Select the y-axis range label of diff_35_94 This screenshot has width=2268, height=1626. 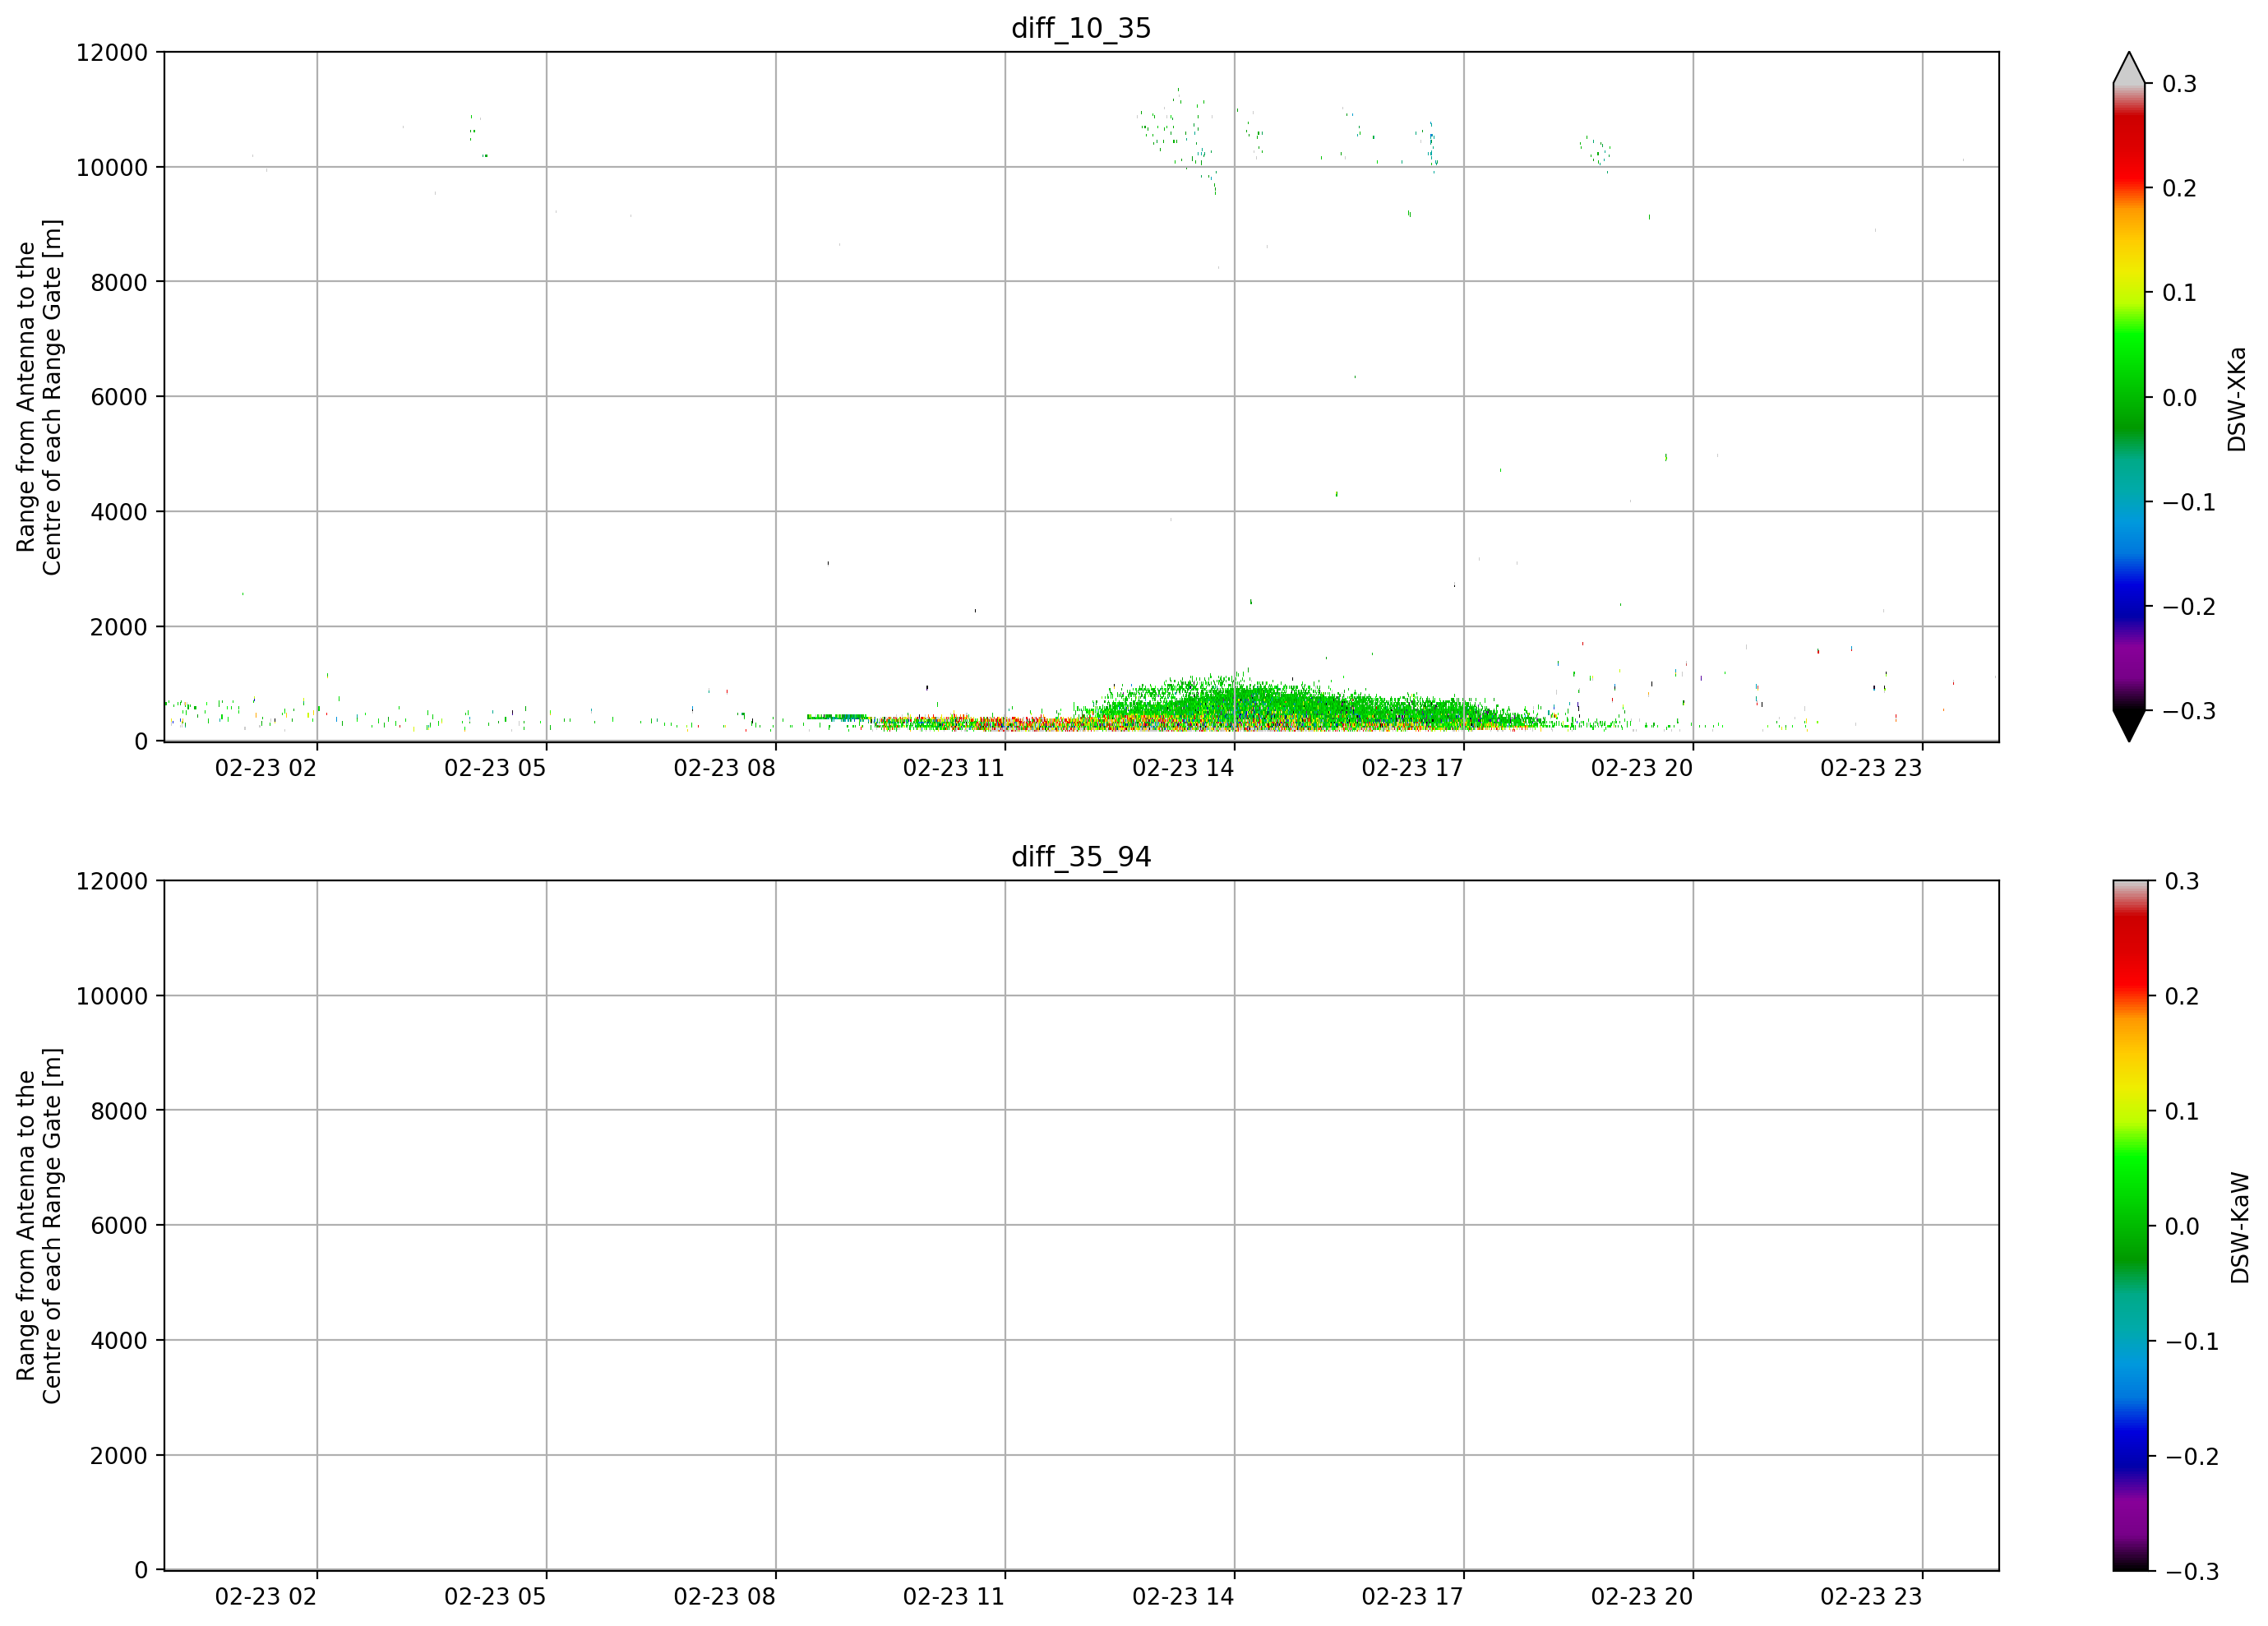(39, 1226)
